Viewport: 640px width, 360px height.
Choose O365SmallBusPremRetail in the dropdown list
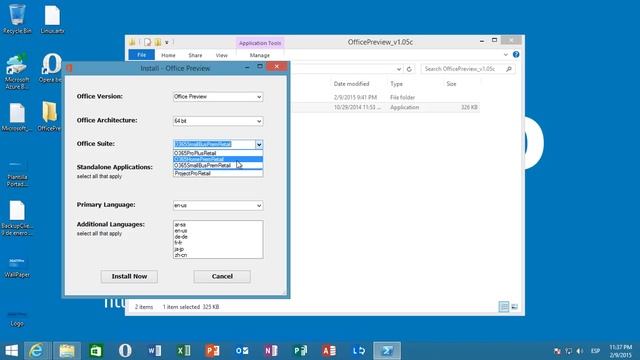point(218,165)
